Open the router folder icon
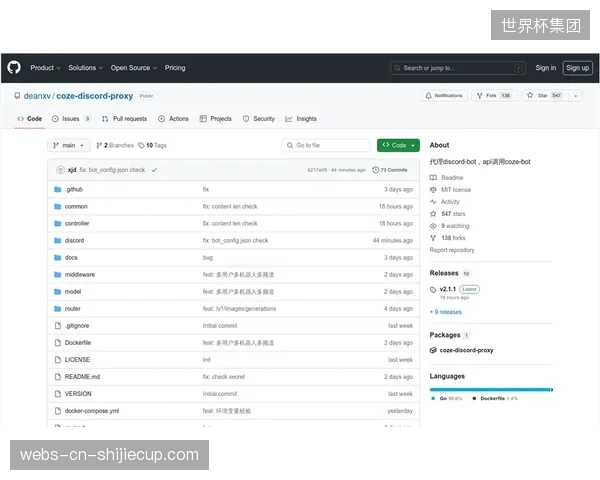 point(58,309)
